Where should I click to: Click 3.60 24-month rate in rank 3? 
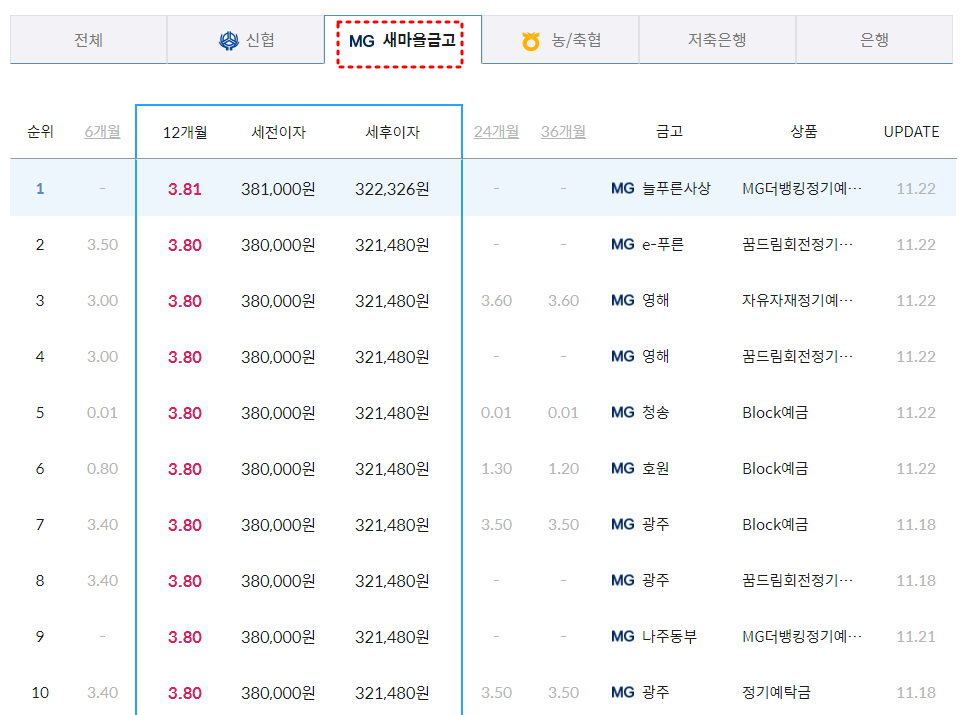496,300
